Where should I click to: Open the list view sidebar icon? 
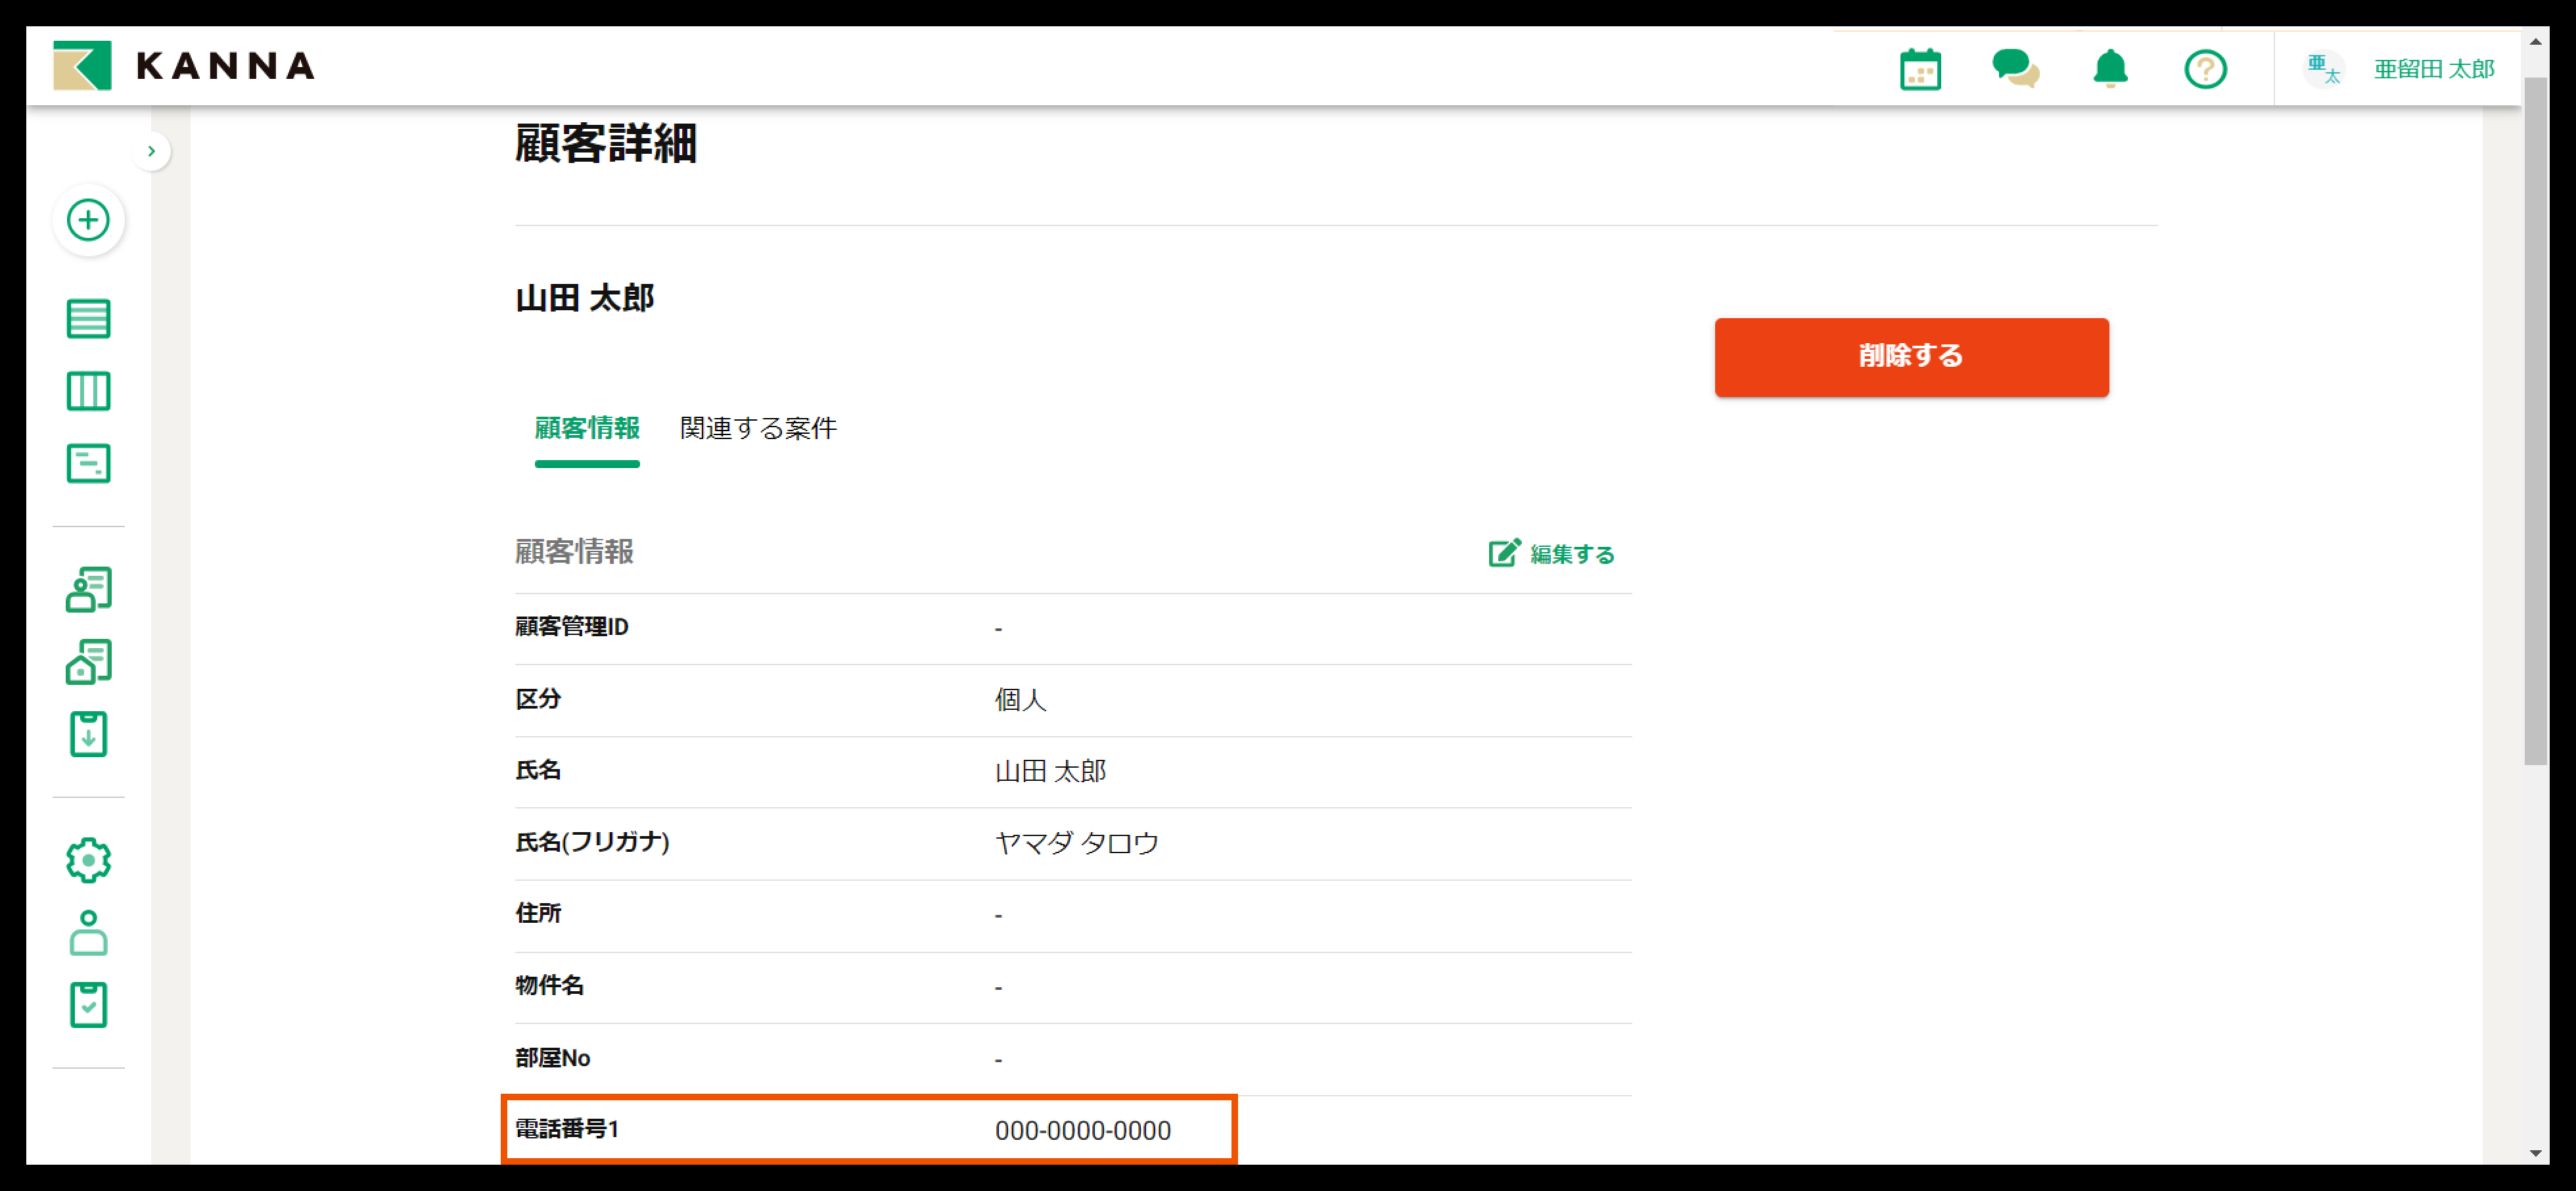coord(88,319)
